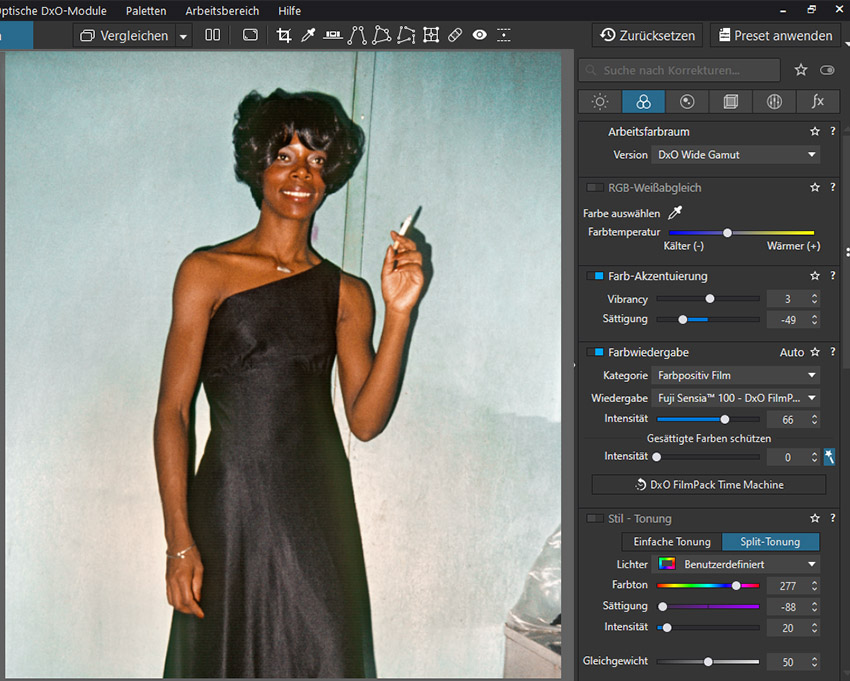Screen dimensions: 850x681
Task: Click DxO FilmPack Time Machine button
Action: 709,485
